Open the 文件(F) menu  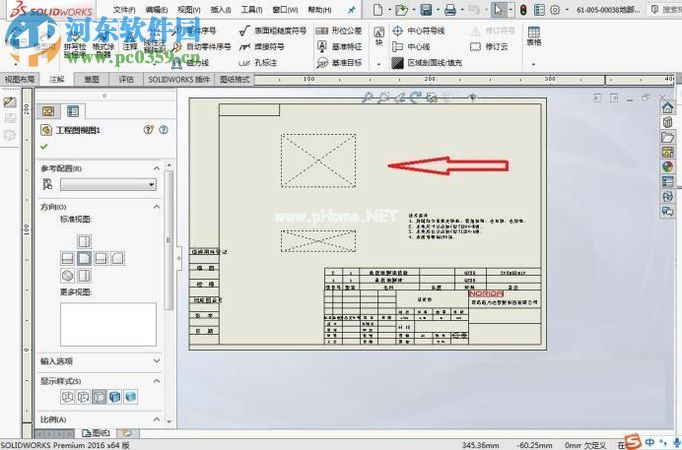click(x=124, y=10)
